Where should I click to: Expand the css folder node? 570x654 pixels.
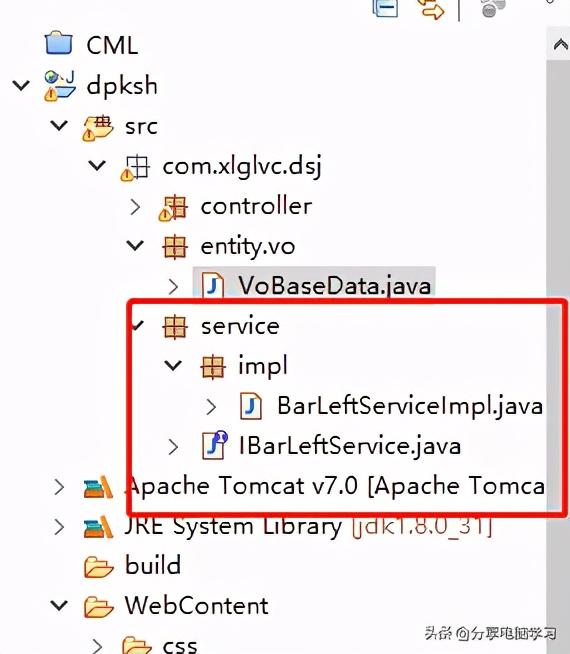97,646
